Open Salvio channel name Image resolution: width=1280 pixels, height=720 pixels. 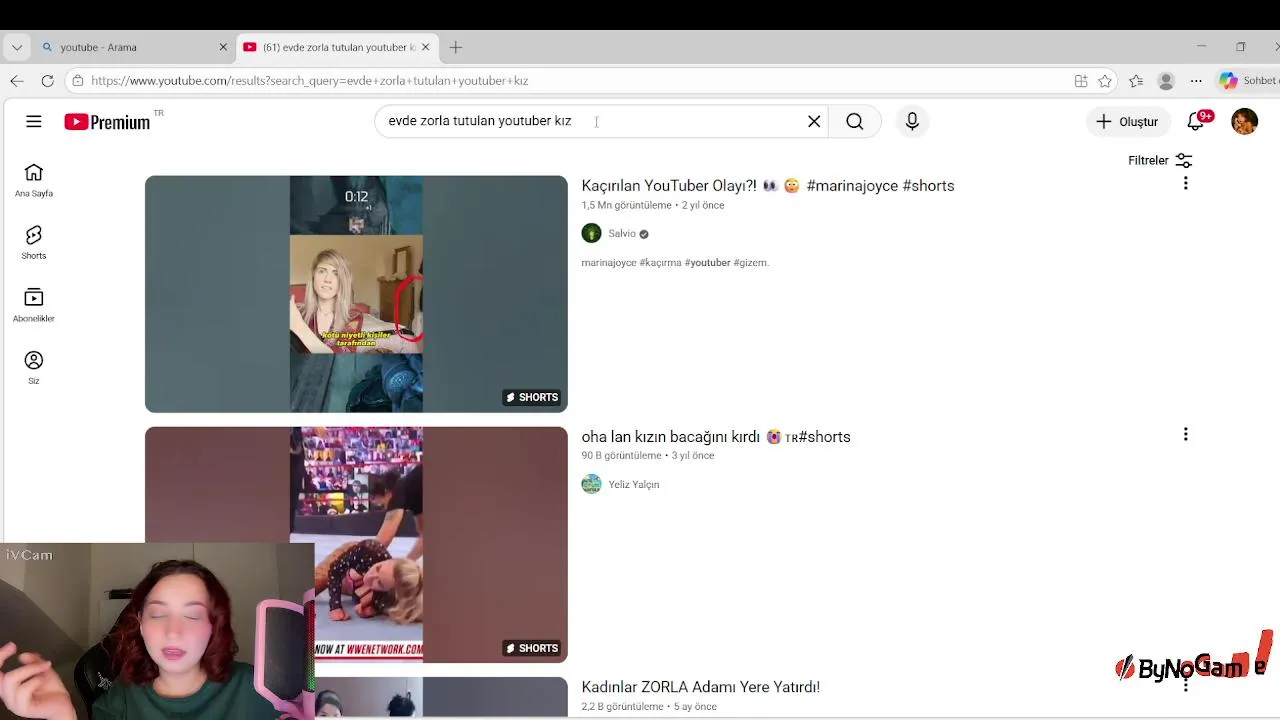(x=622, y=233)
